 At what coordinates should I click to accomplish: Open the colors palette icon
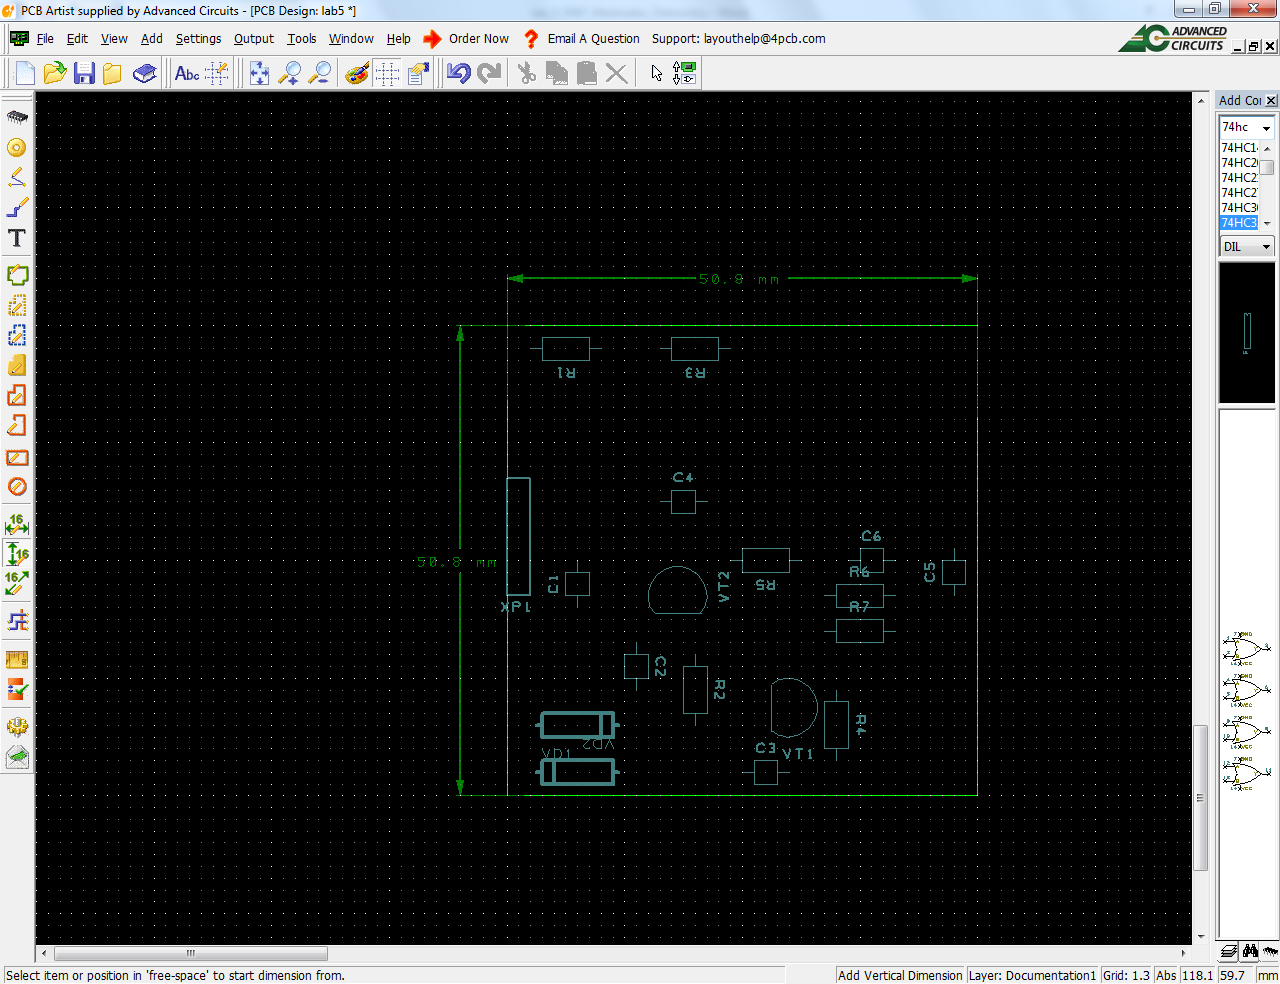(357, 73)
